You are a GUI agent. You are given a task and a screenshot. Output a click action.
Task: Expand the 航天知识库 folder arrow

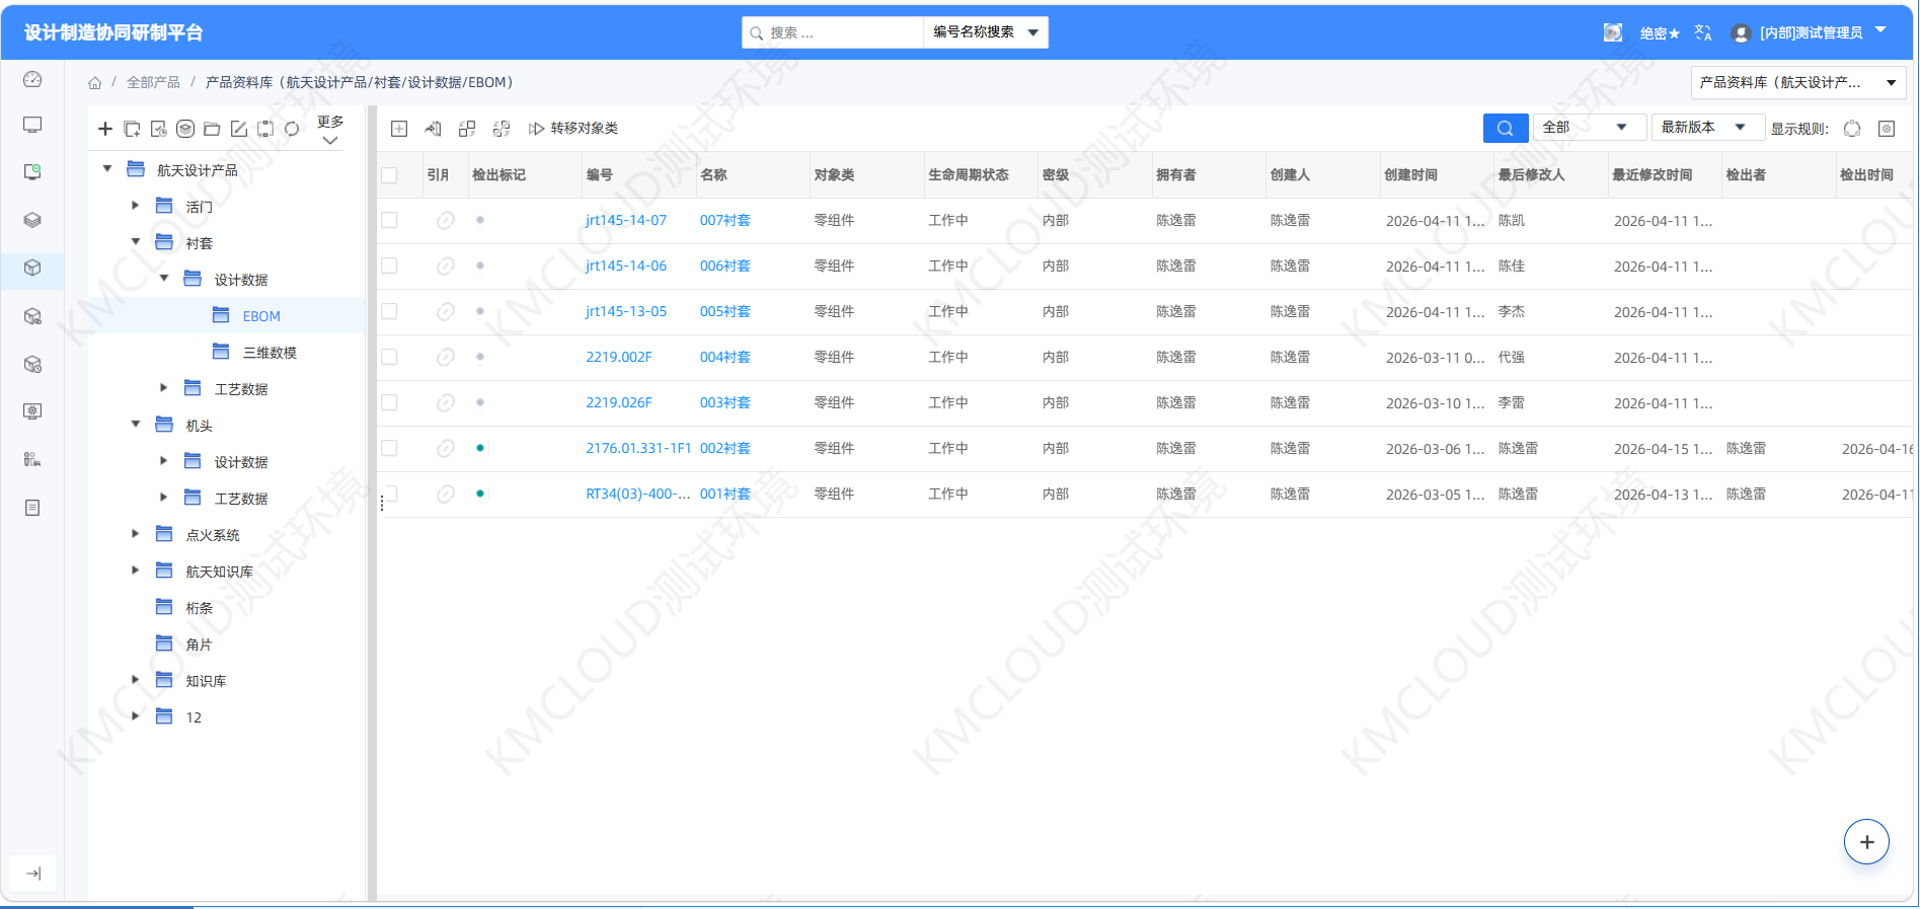click(136, 570)
